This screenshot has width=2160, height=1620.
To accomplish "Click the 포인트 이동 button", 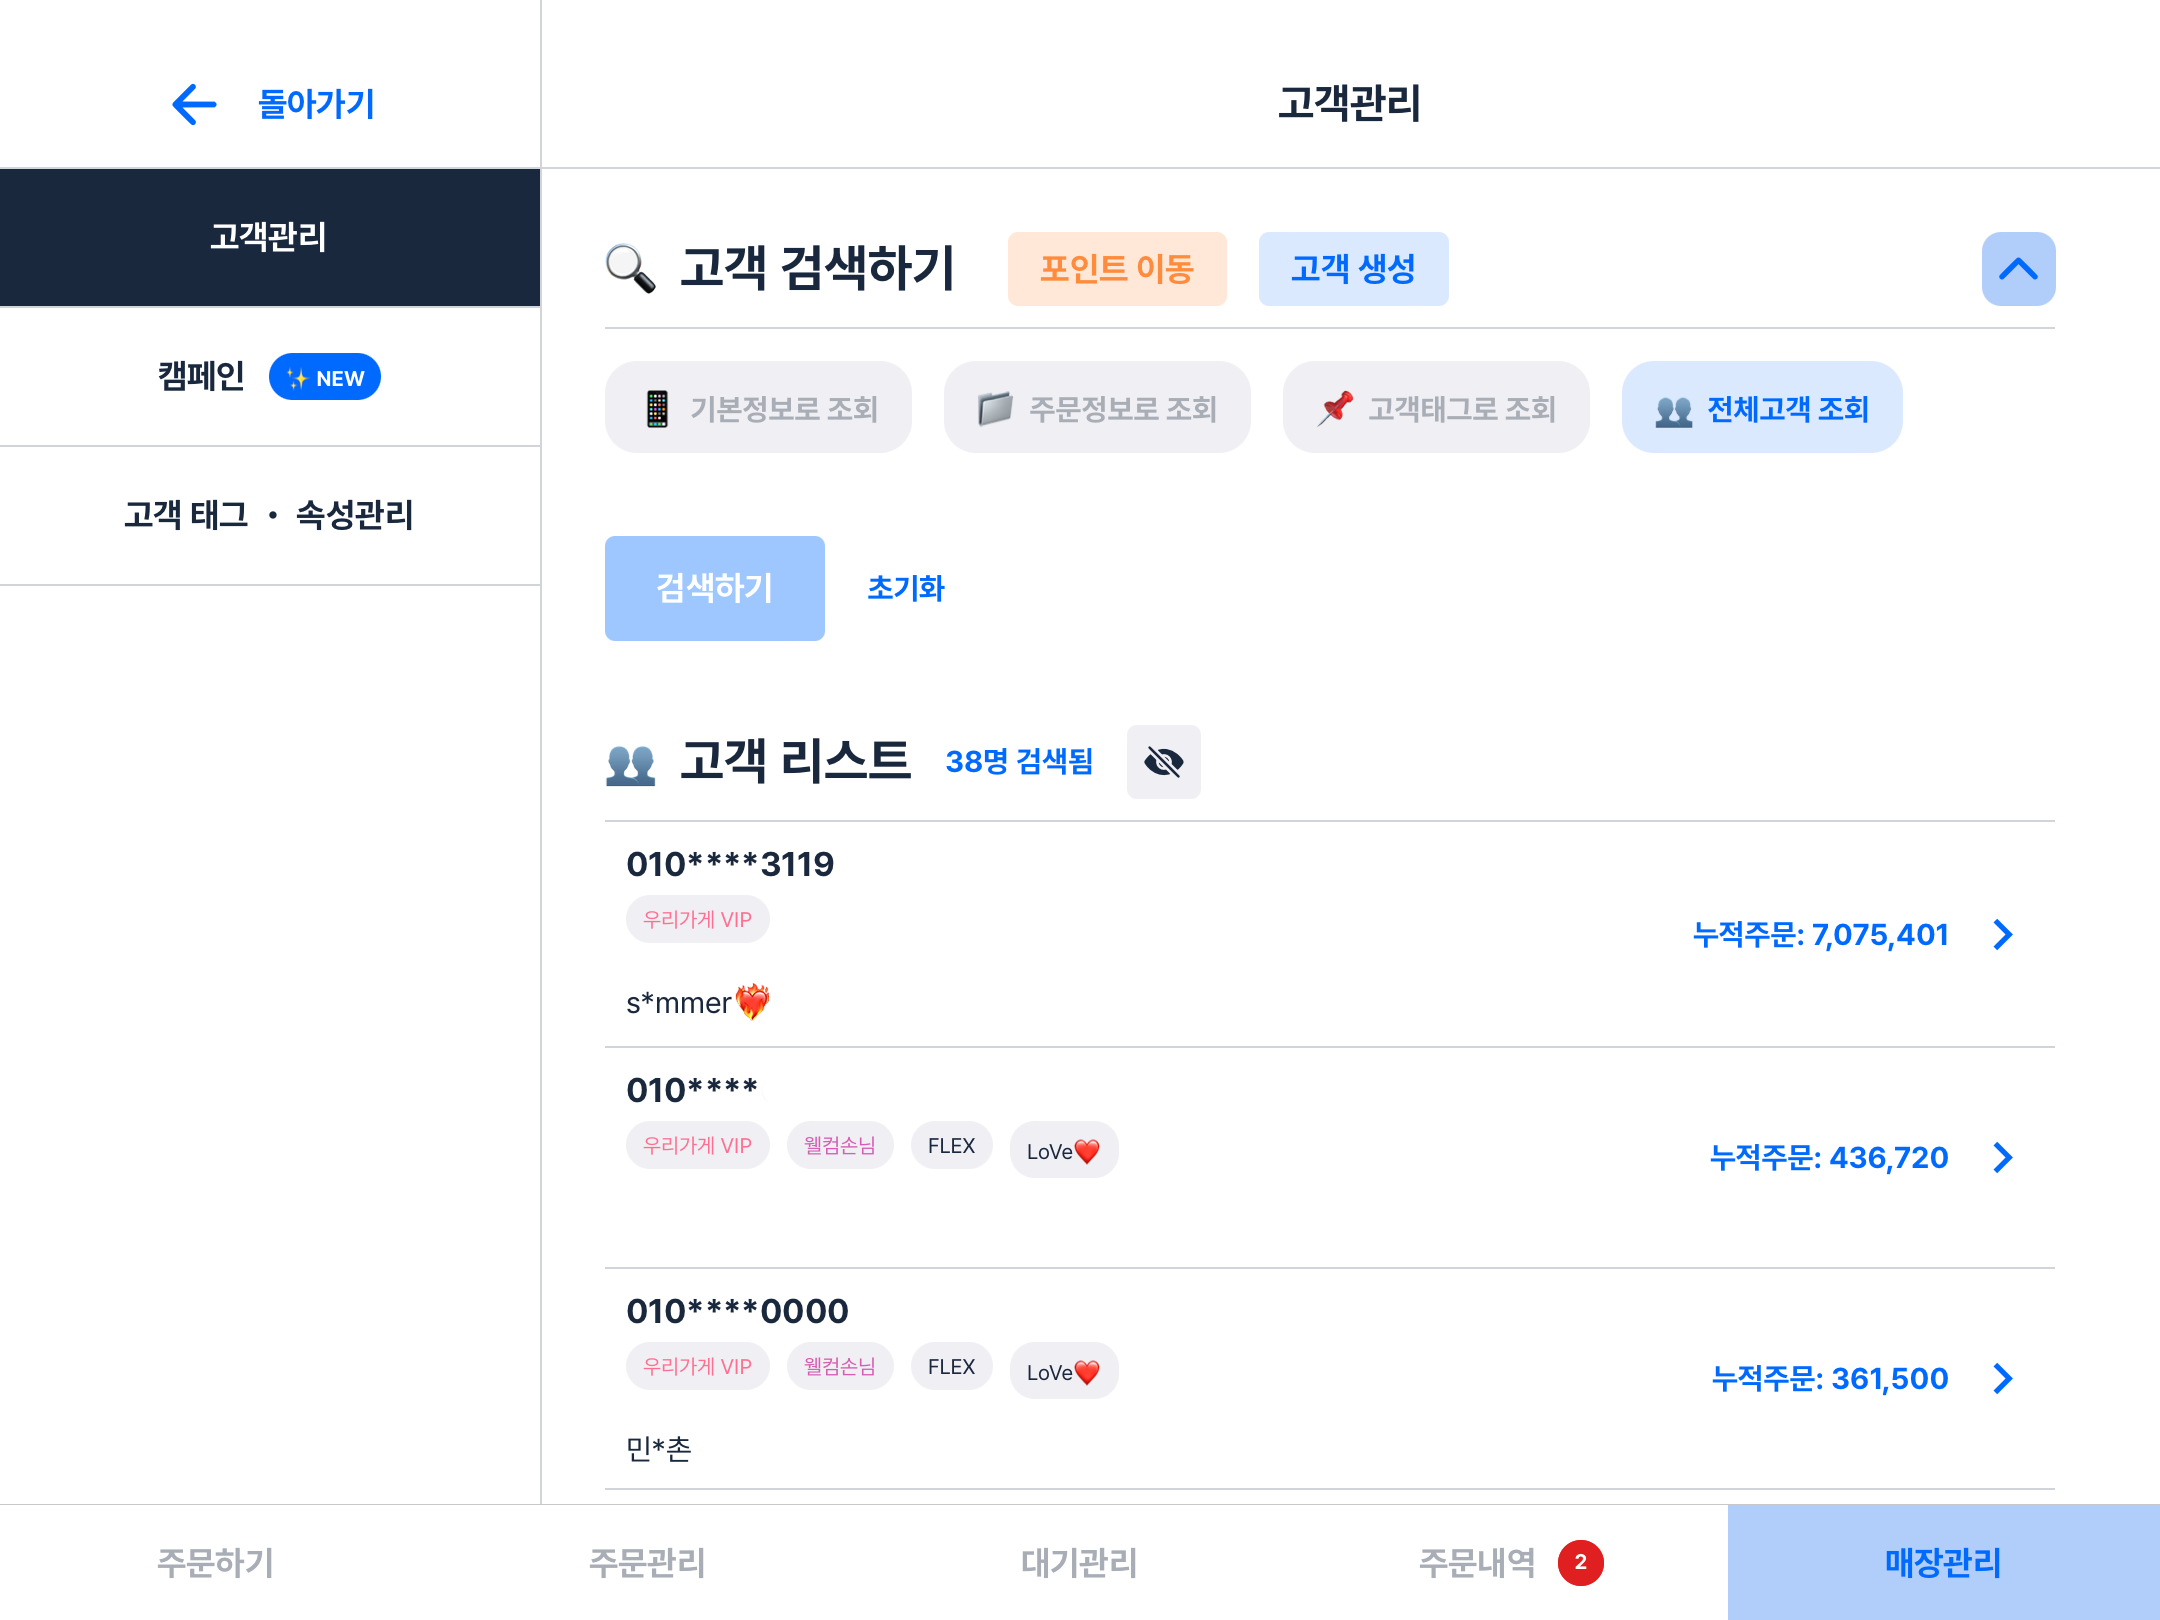I will tap(1116, 269).
